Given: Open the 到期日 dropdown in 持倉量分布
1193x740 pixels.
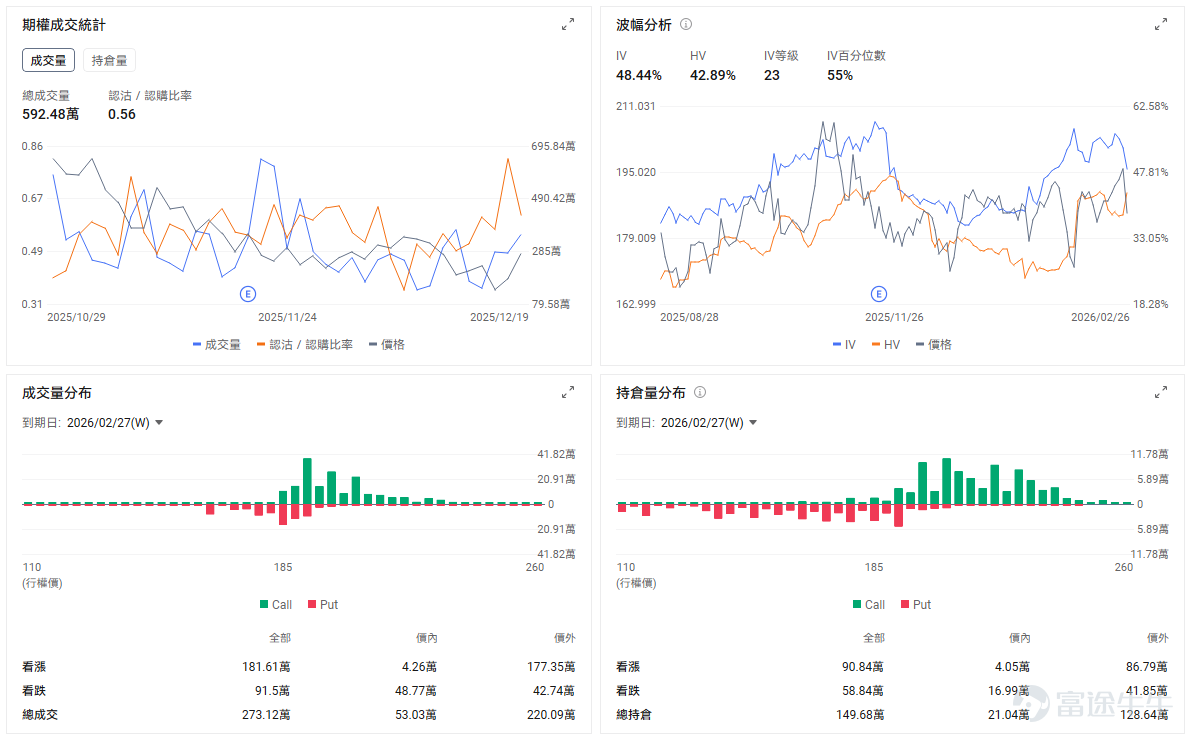Looking at the screenshot, I should tap(709, 423).
